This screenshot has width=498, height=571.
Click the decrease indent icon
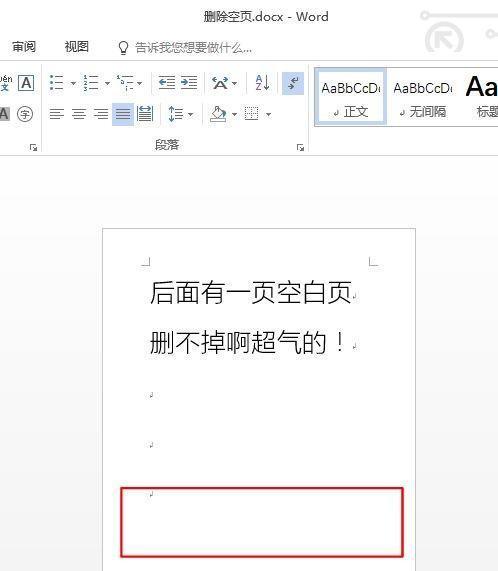coord(167,83)
